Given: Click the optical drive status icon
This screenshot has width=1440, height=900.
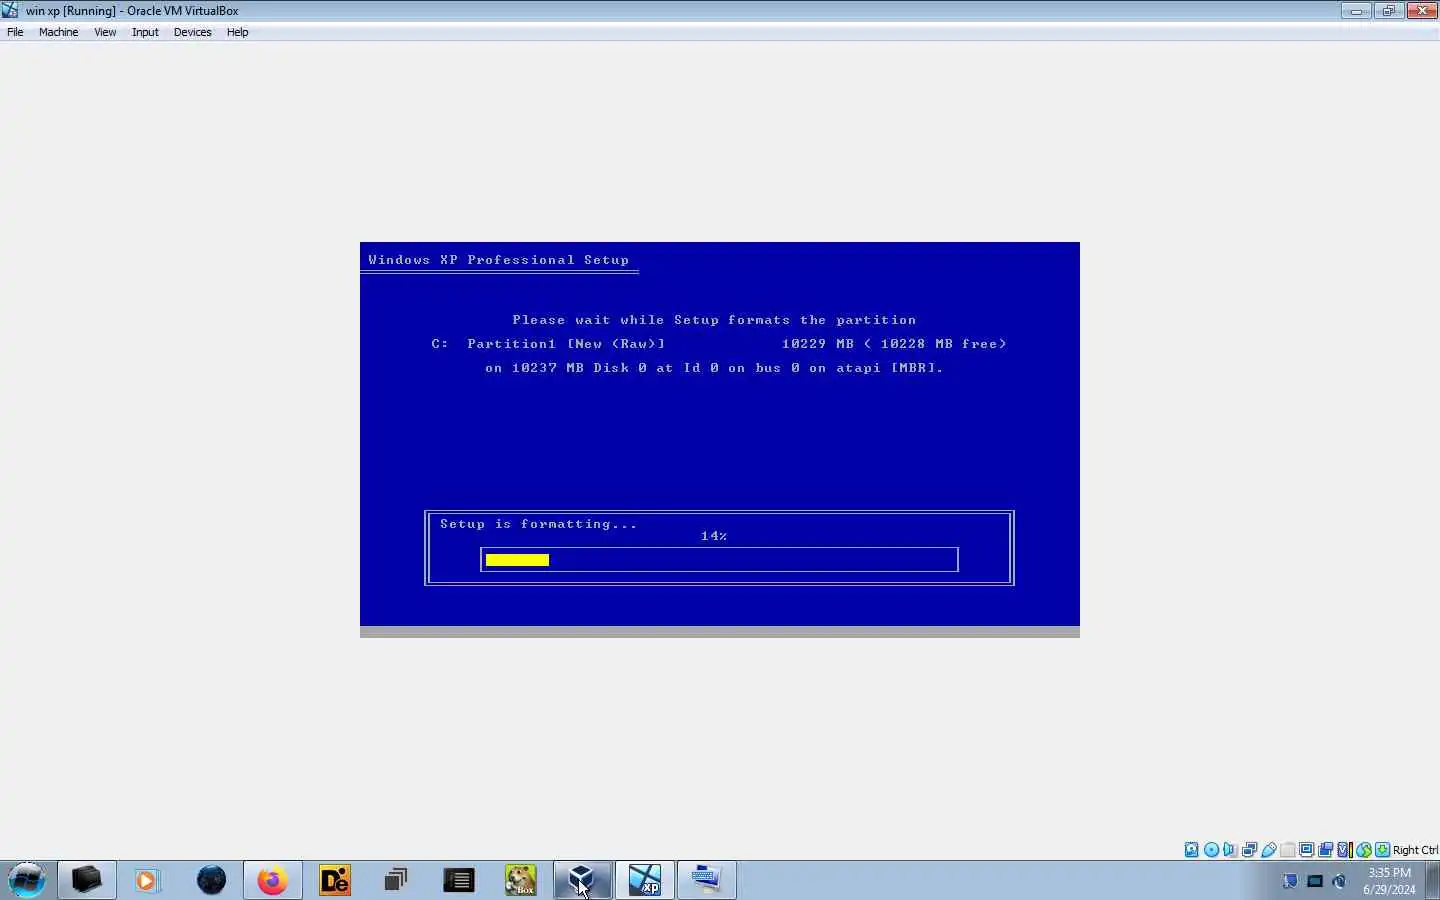Looking at the screenshot, I should 1211,850.
